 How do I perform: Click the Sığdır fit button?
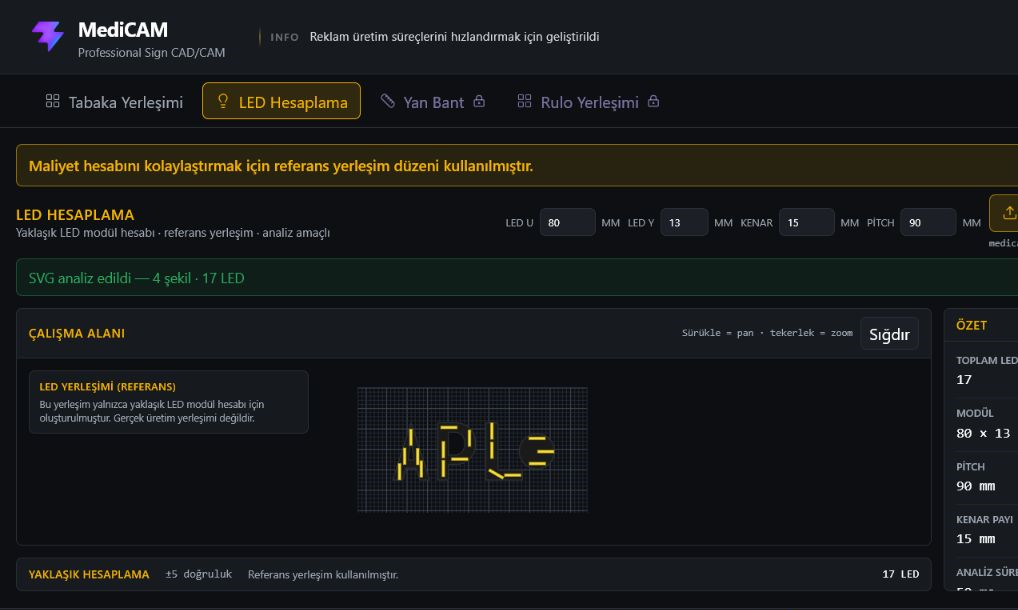(x=889, y=334)
